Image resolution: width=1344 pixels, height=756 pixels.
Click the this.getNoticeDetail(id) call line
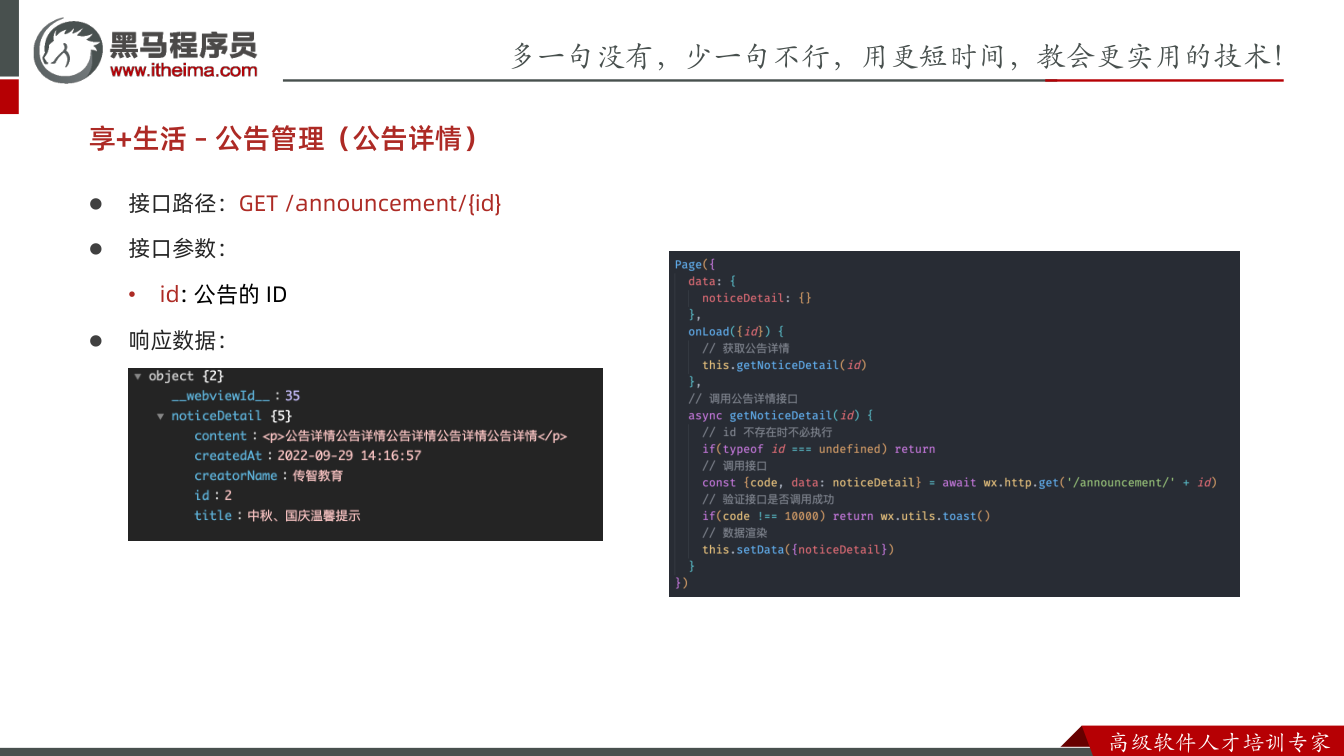click(784, 365)
